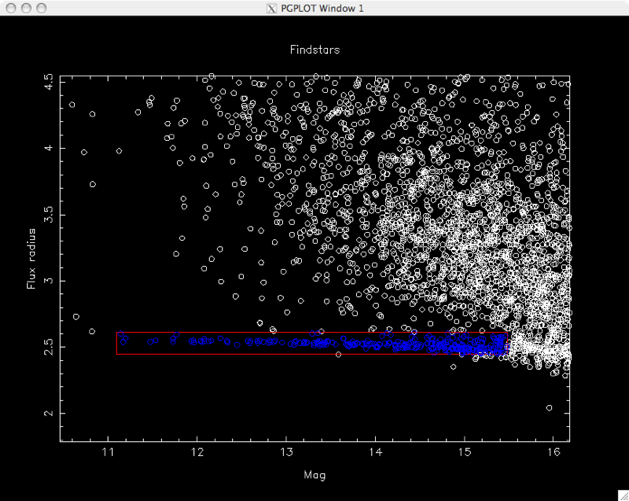Click the y-axis tick label '2'

(x=49, y=413)
